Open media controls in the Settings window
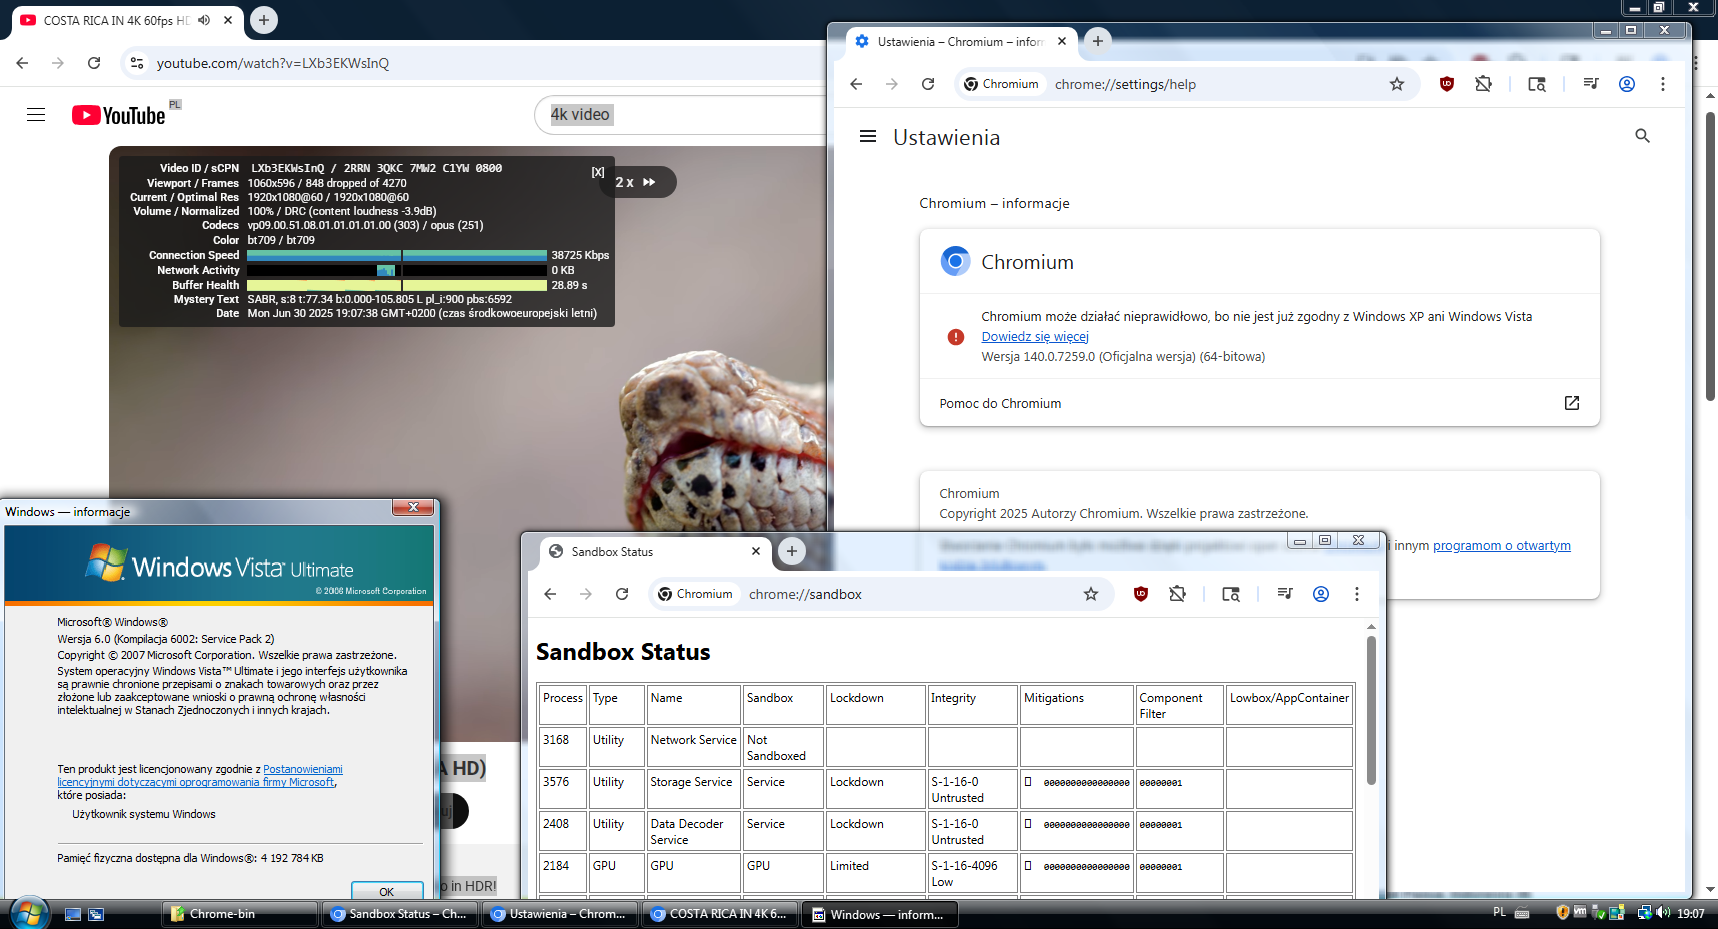This screenshot has height=929, width=1718. pos(1591,84)
